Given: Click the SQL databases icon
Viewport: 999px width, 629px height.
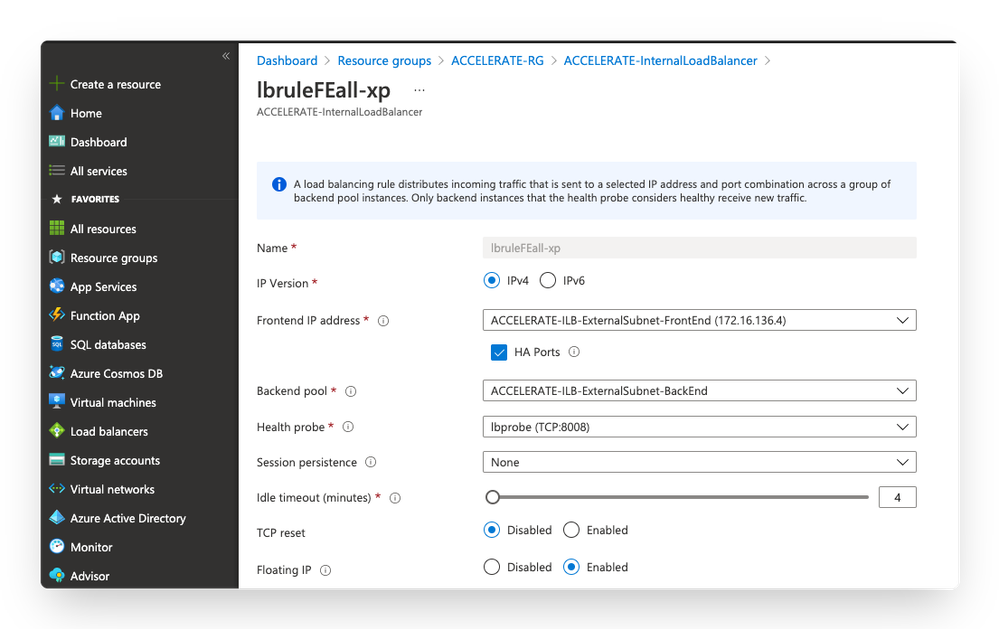Looking at the screenshot, I should (x=57, y=344).
